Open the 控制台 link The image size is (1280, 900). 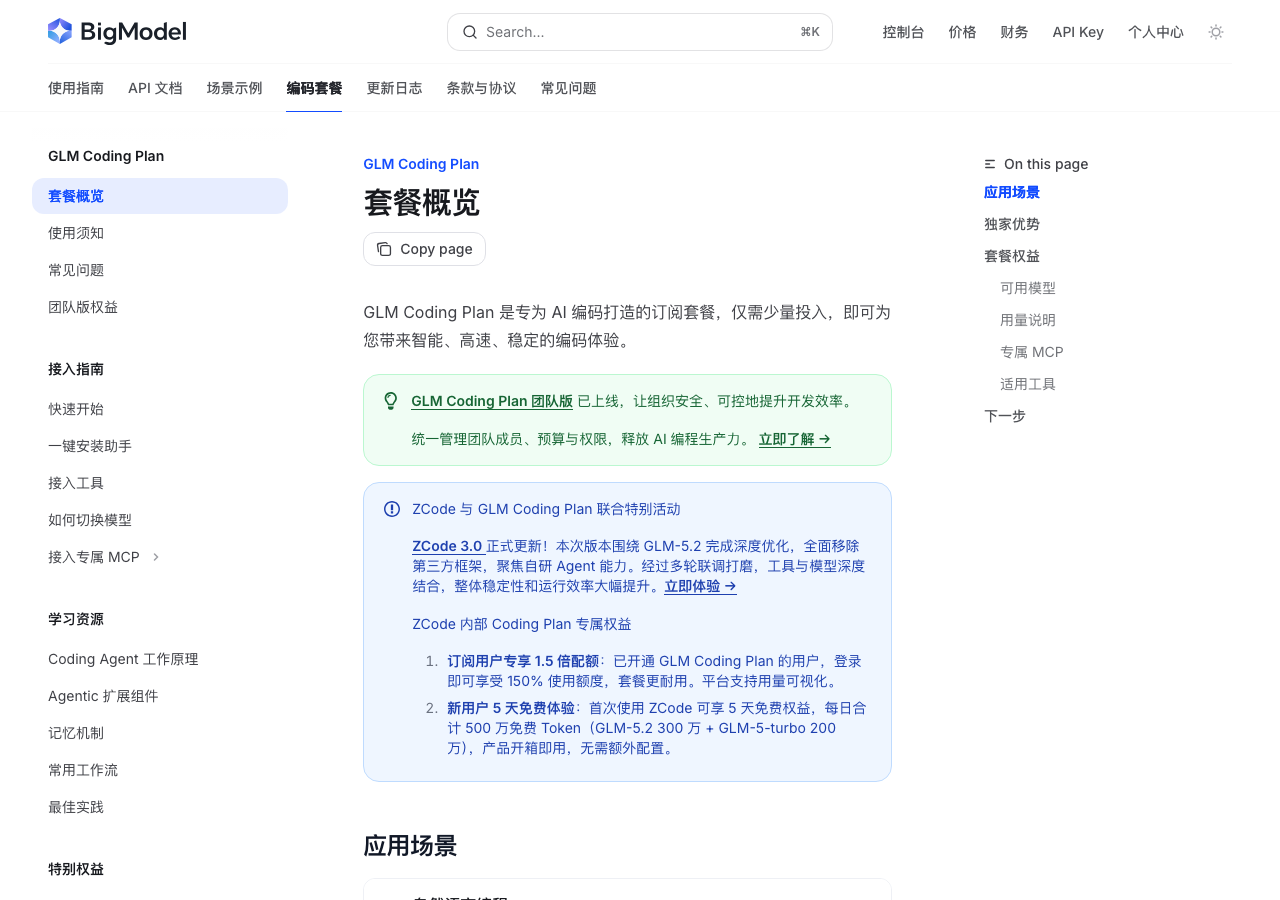[x=903, y=32]
